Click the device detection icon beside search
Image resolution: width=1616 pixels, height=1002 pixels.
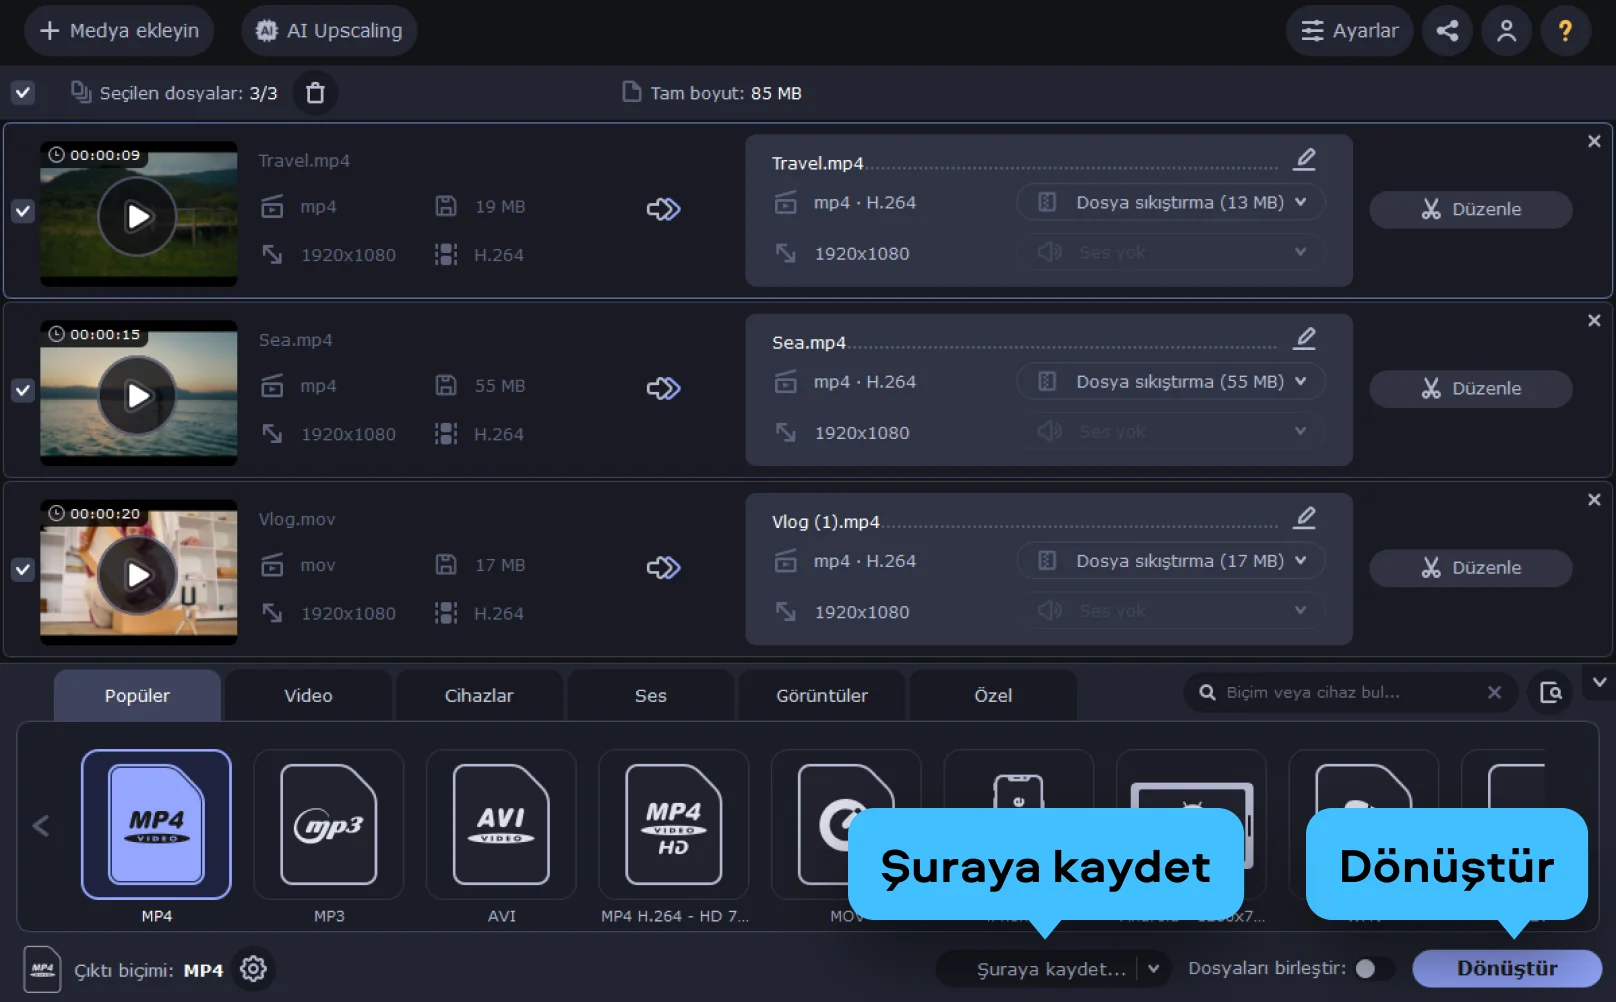1551,692
